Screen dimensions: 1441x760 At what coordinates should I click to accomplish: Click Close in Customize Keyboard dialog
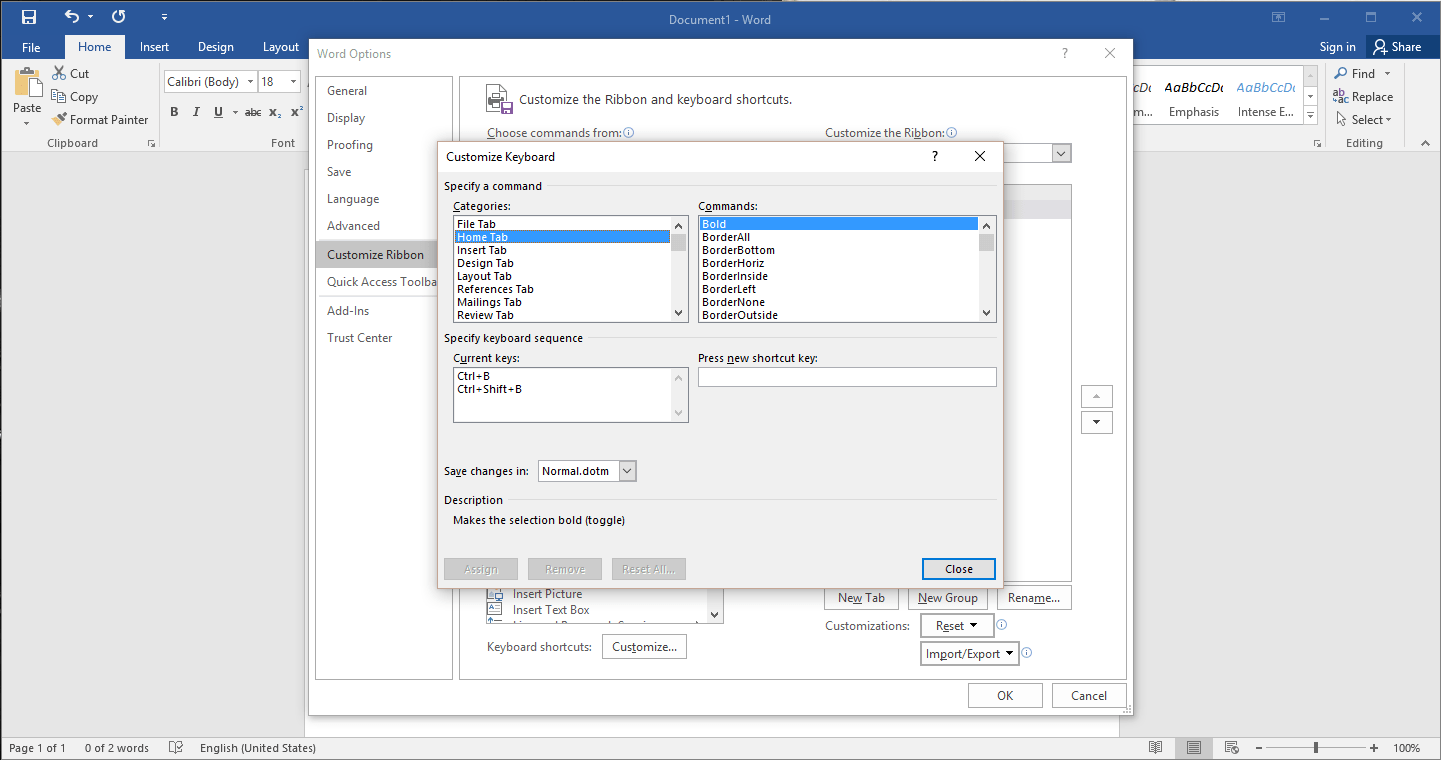tap(958, 569)
